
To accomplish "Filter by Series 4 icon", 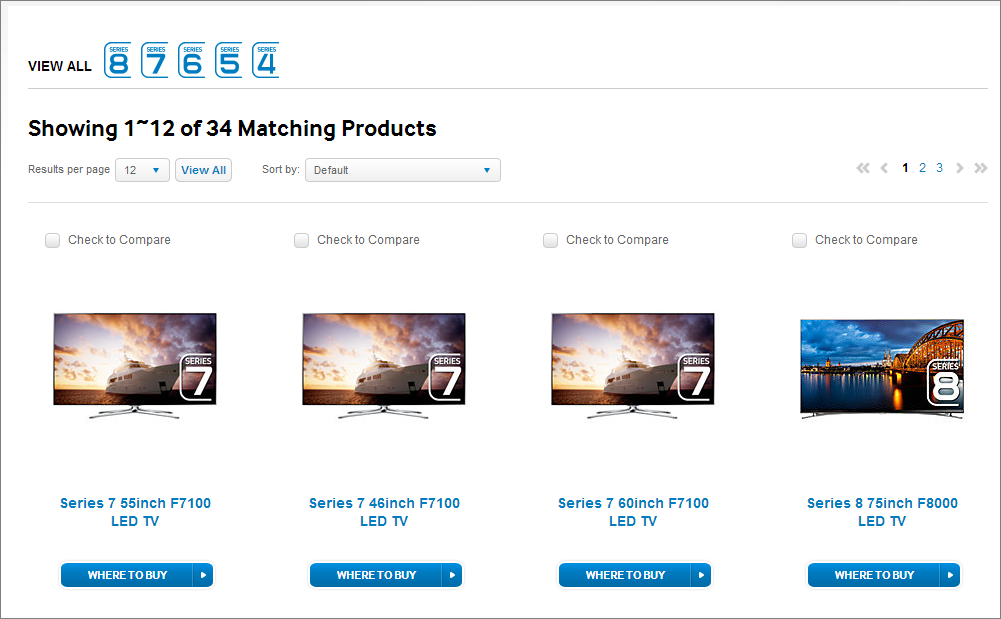I will point(266,61).
